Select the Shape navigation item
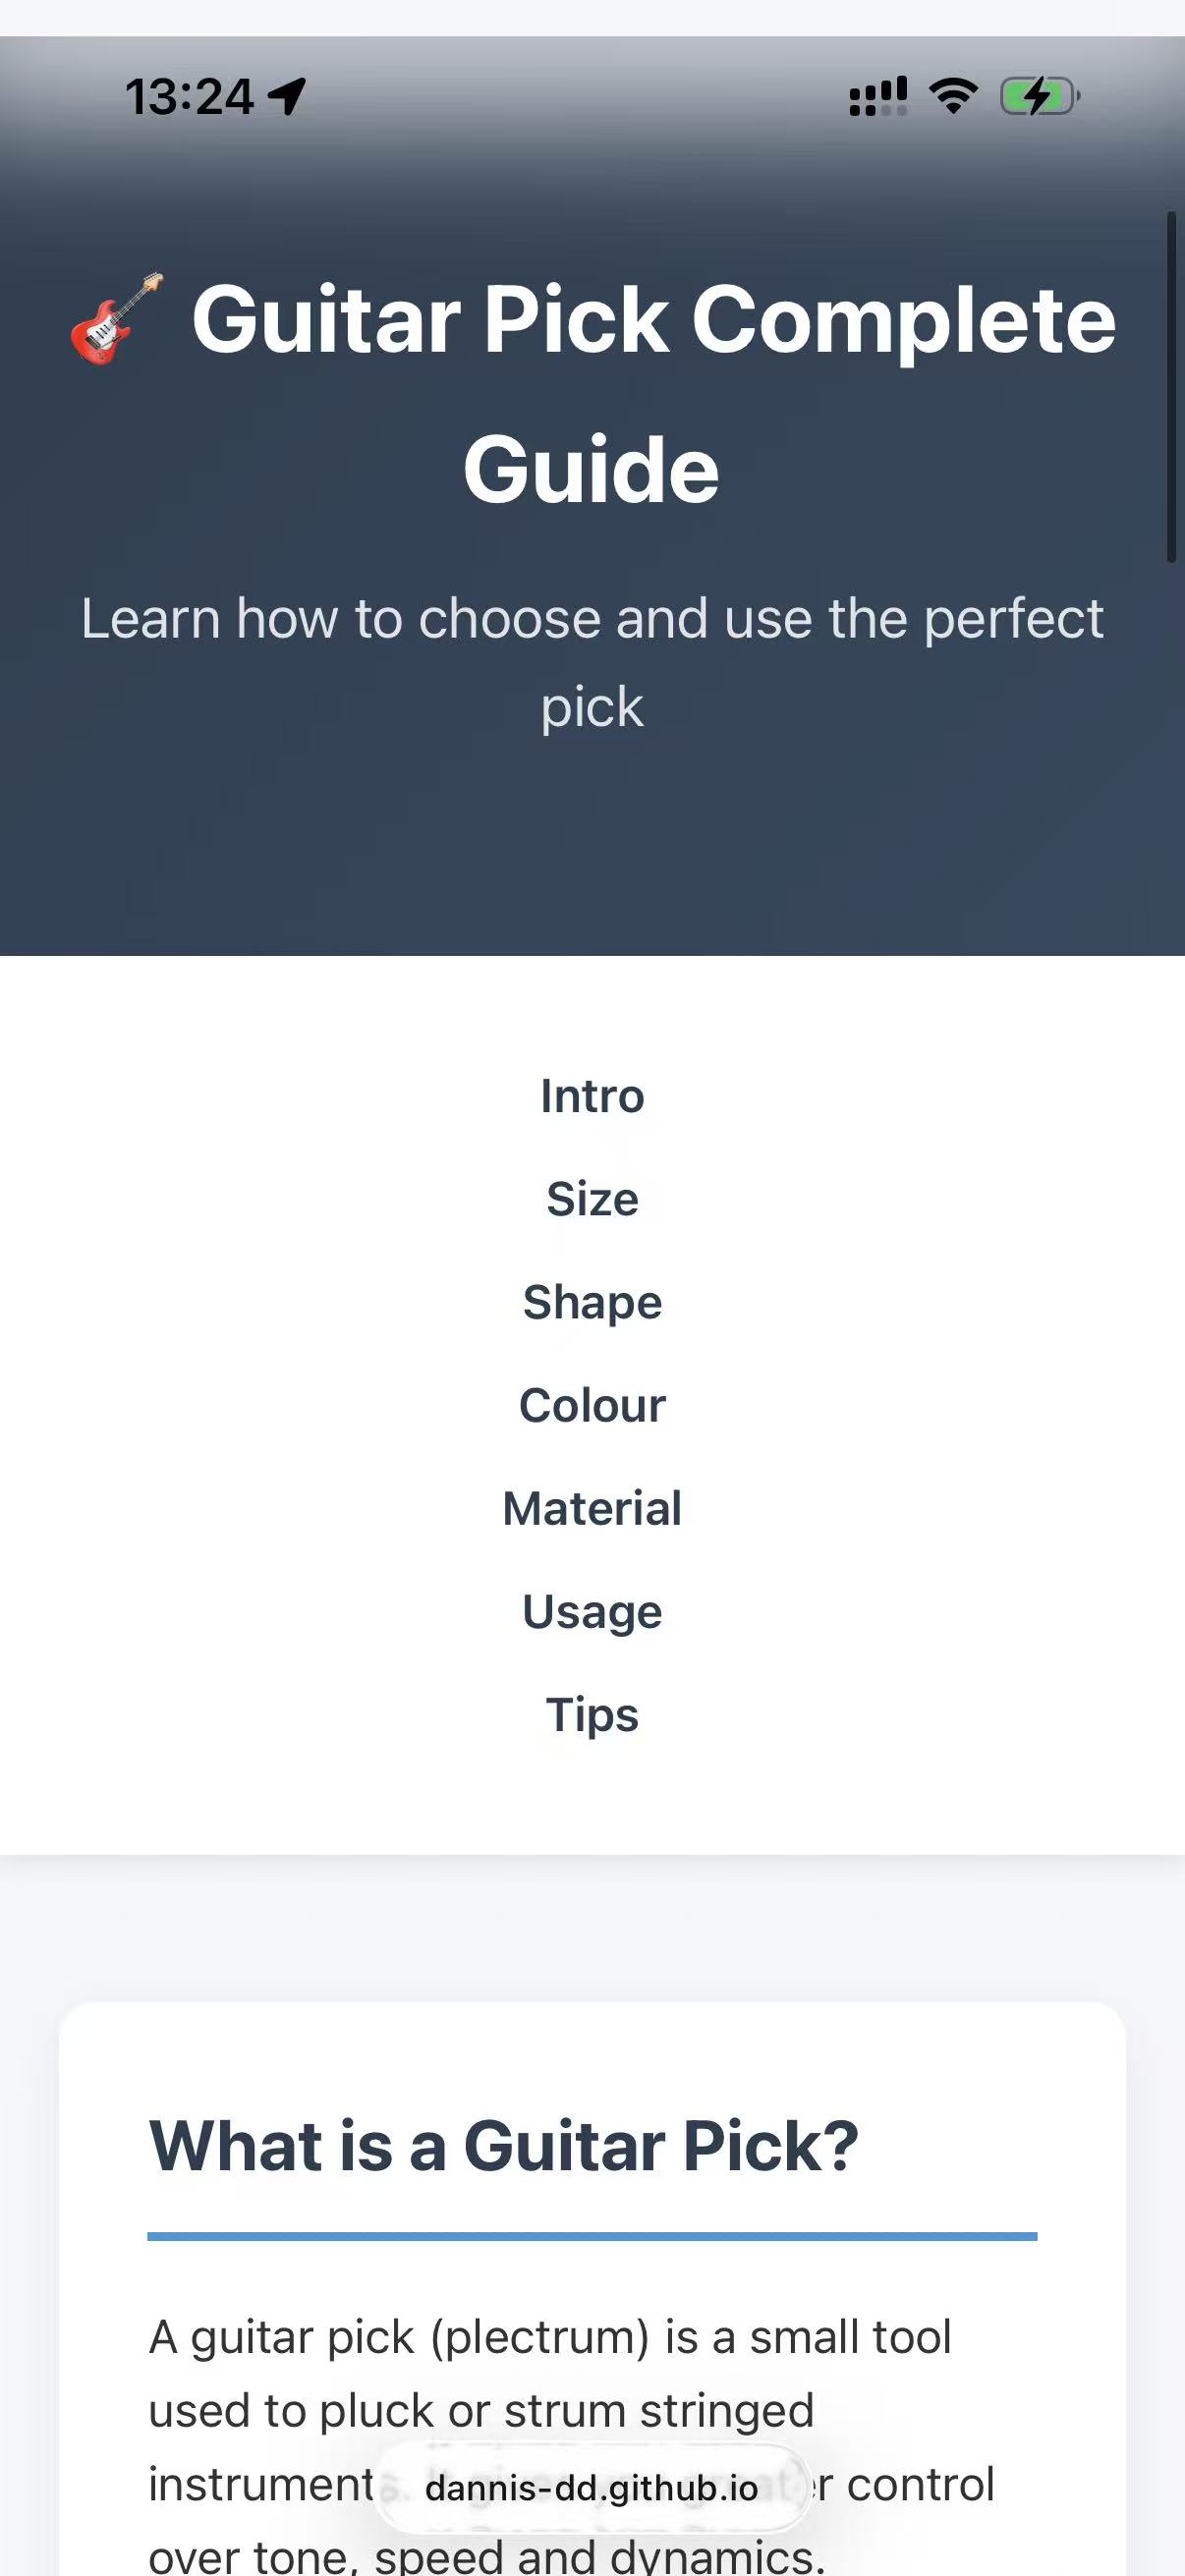This screenshot has width=1185, height=2576. (x=592, y=1301)
